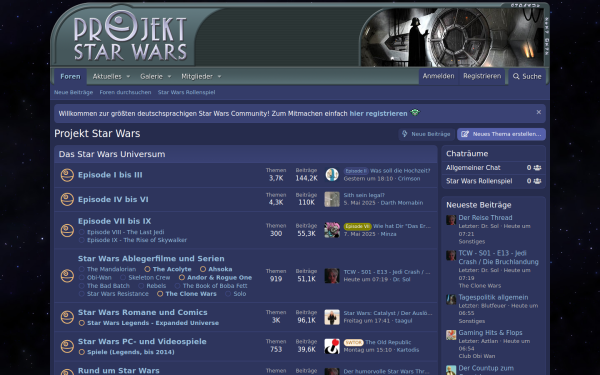600x375 pixels.
Task: Open the Episode I bis III forum
Action: [x=110, y=175]
